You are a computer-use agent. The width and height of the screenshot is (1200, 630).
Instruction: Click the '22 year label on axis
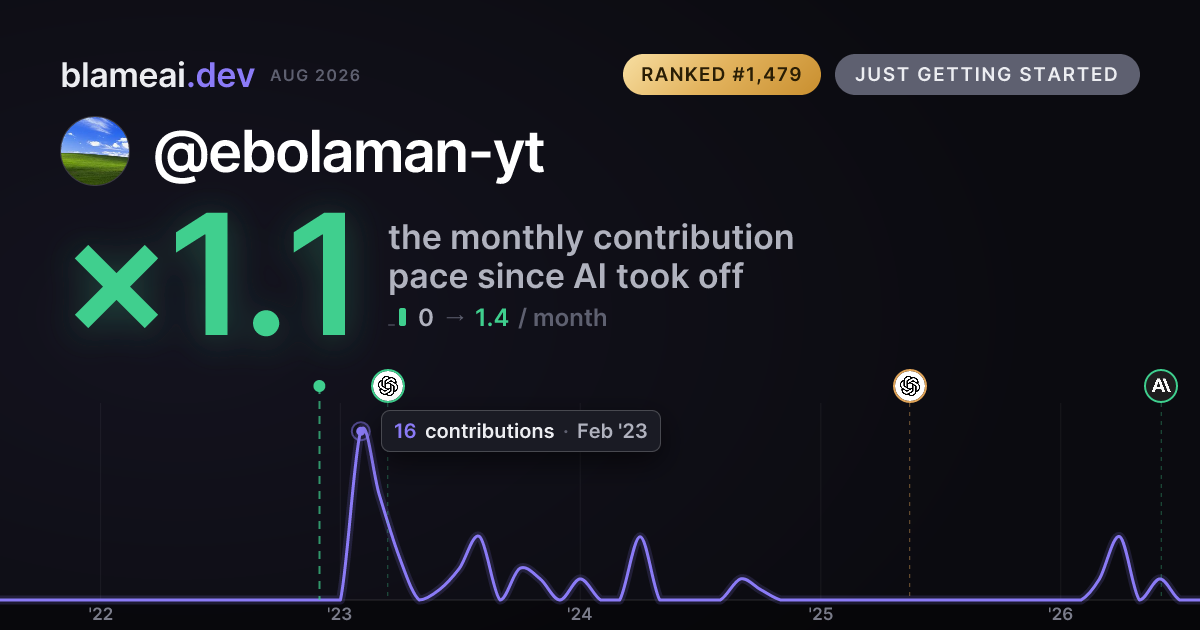click(100, 614)
